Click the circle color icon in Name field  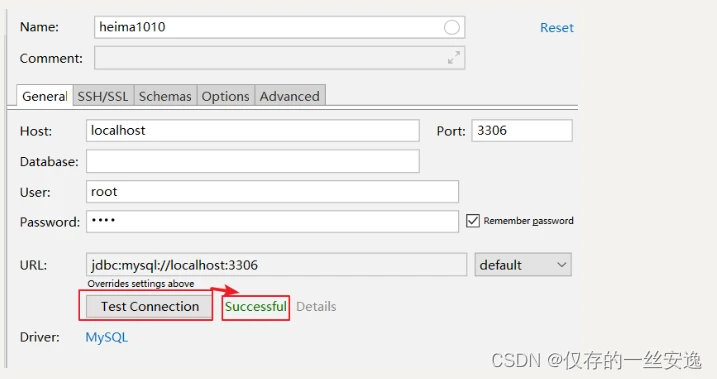pyautogui.click(x=451, y=27)
